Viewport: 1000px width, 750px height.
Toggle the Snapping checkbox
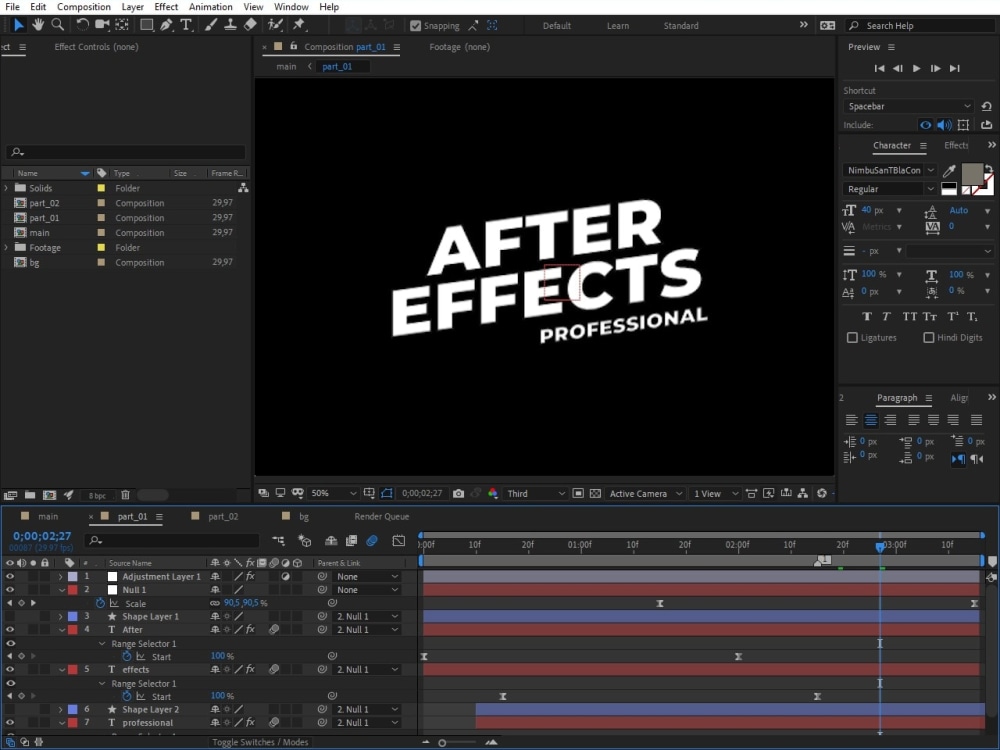pyautogui.click(x=416, y=26)
